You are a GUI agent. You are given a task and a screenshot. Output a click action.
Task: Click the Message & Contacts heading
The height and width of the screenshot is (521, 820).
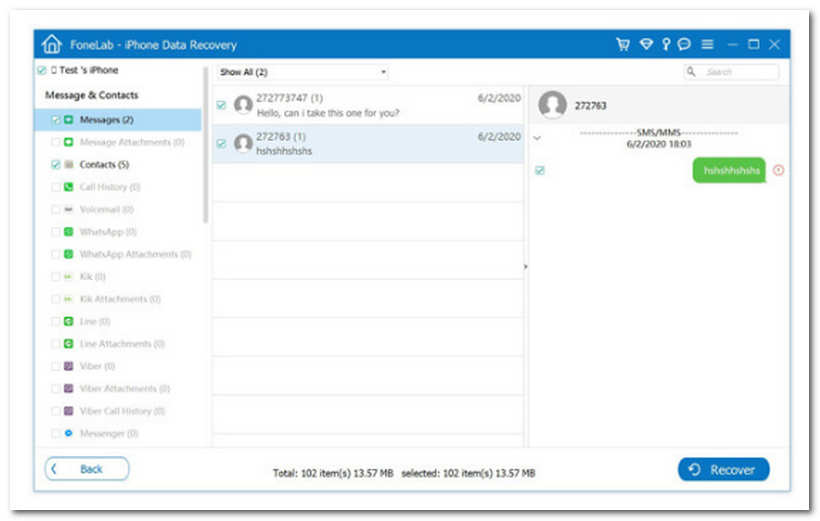(x=92, y=95)
